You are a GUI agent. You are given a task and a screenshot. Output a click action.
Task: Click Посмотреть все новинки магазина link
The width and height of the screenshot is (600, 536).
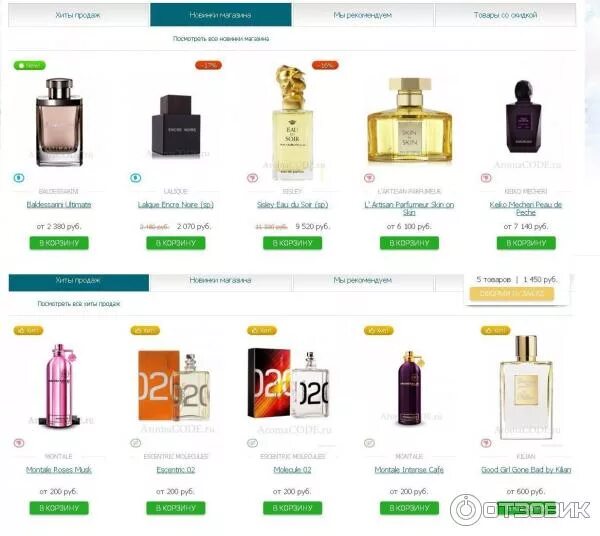[x=221, y=39]
